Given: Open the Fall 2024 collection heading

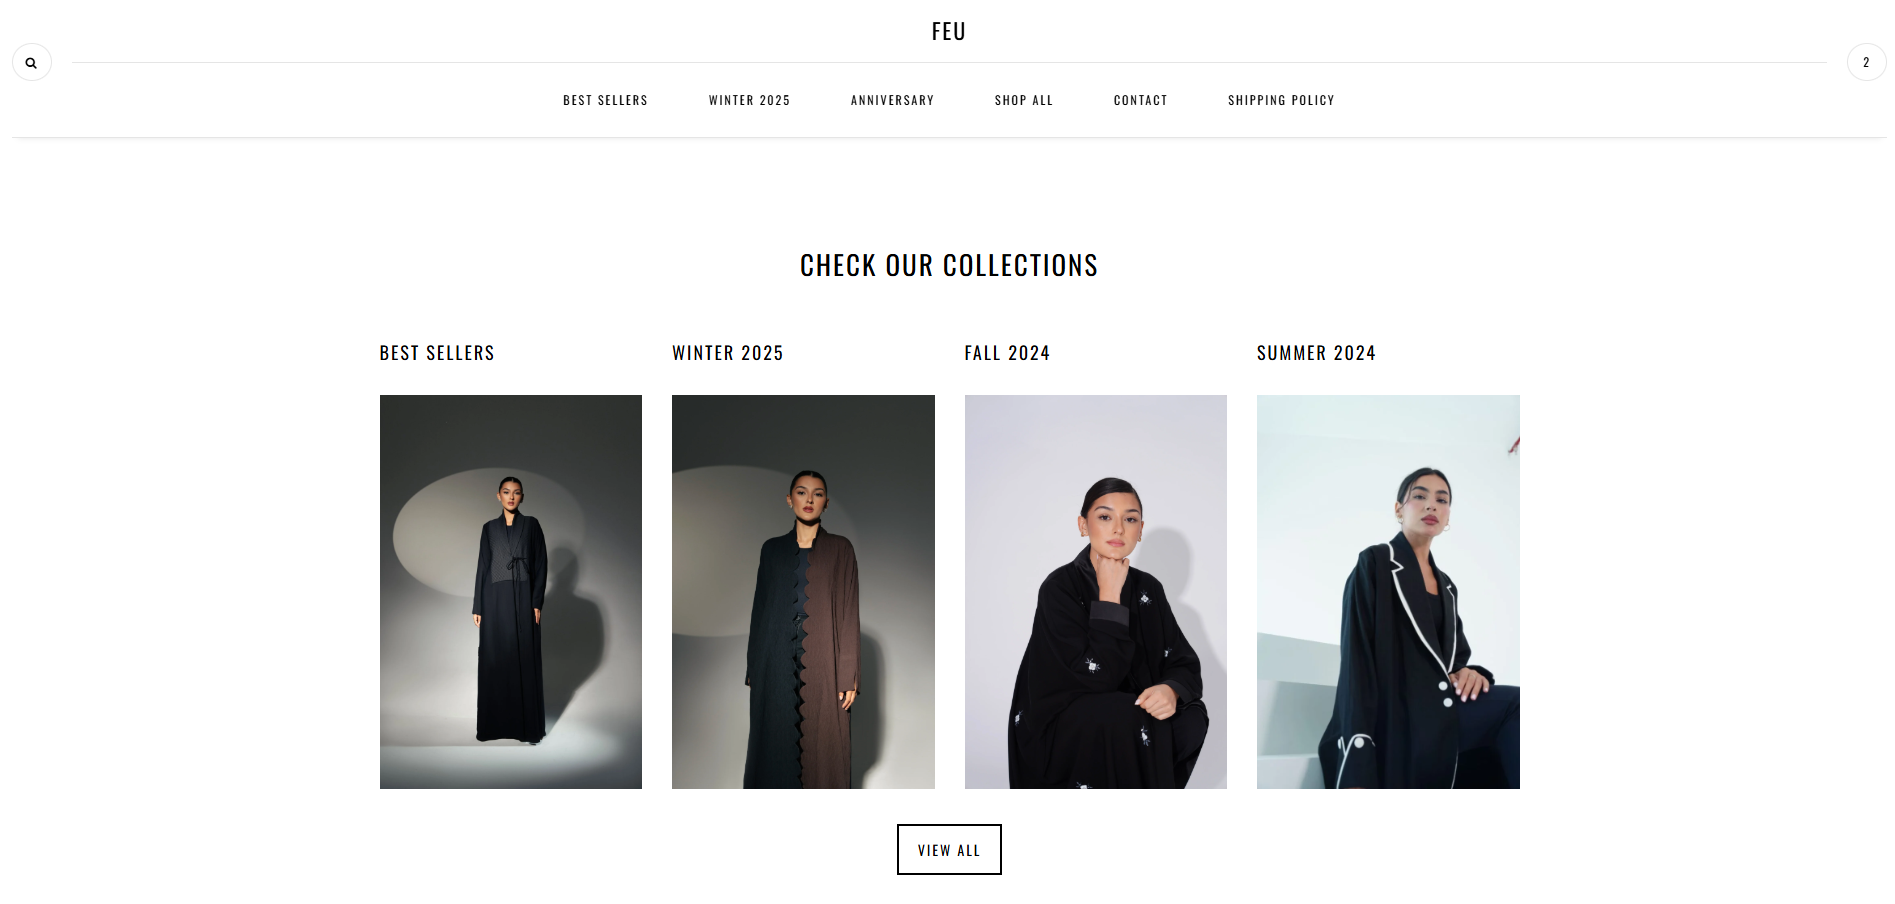Looking at the screenshot, I should tap(1007, 353).
